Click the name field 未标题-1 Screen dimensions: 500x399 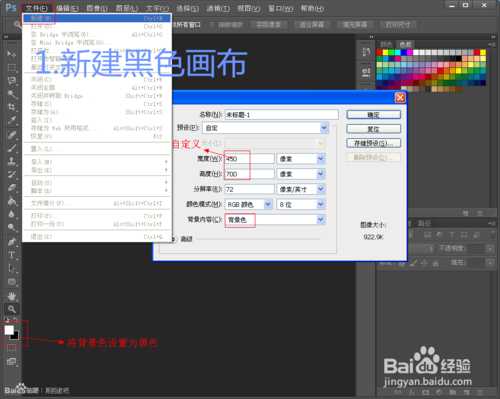pyautogui.click(x=281, y=115)
